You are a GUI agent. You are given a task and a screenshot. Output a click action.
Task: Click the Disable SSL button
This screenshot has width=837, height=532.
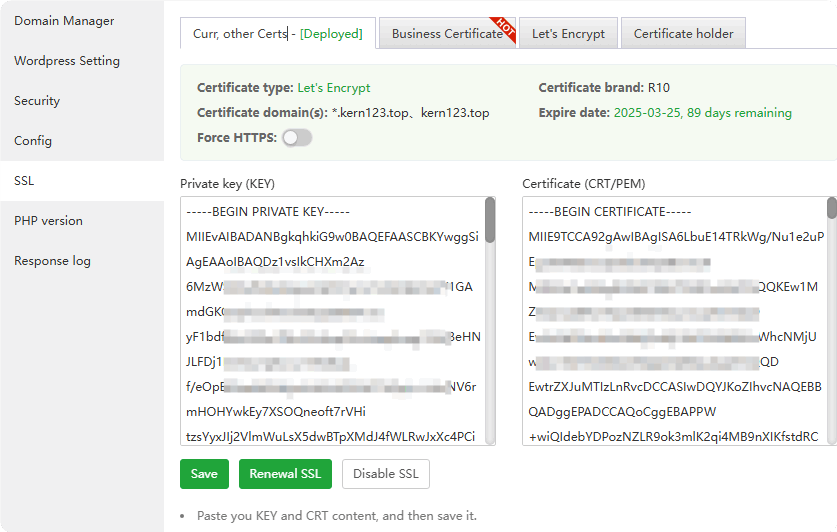coord(386,474)
